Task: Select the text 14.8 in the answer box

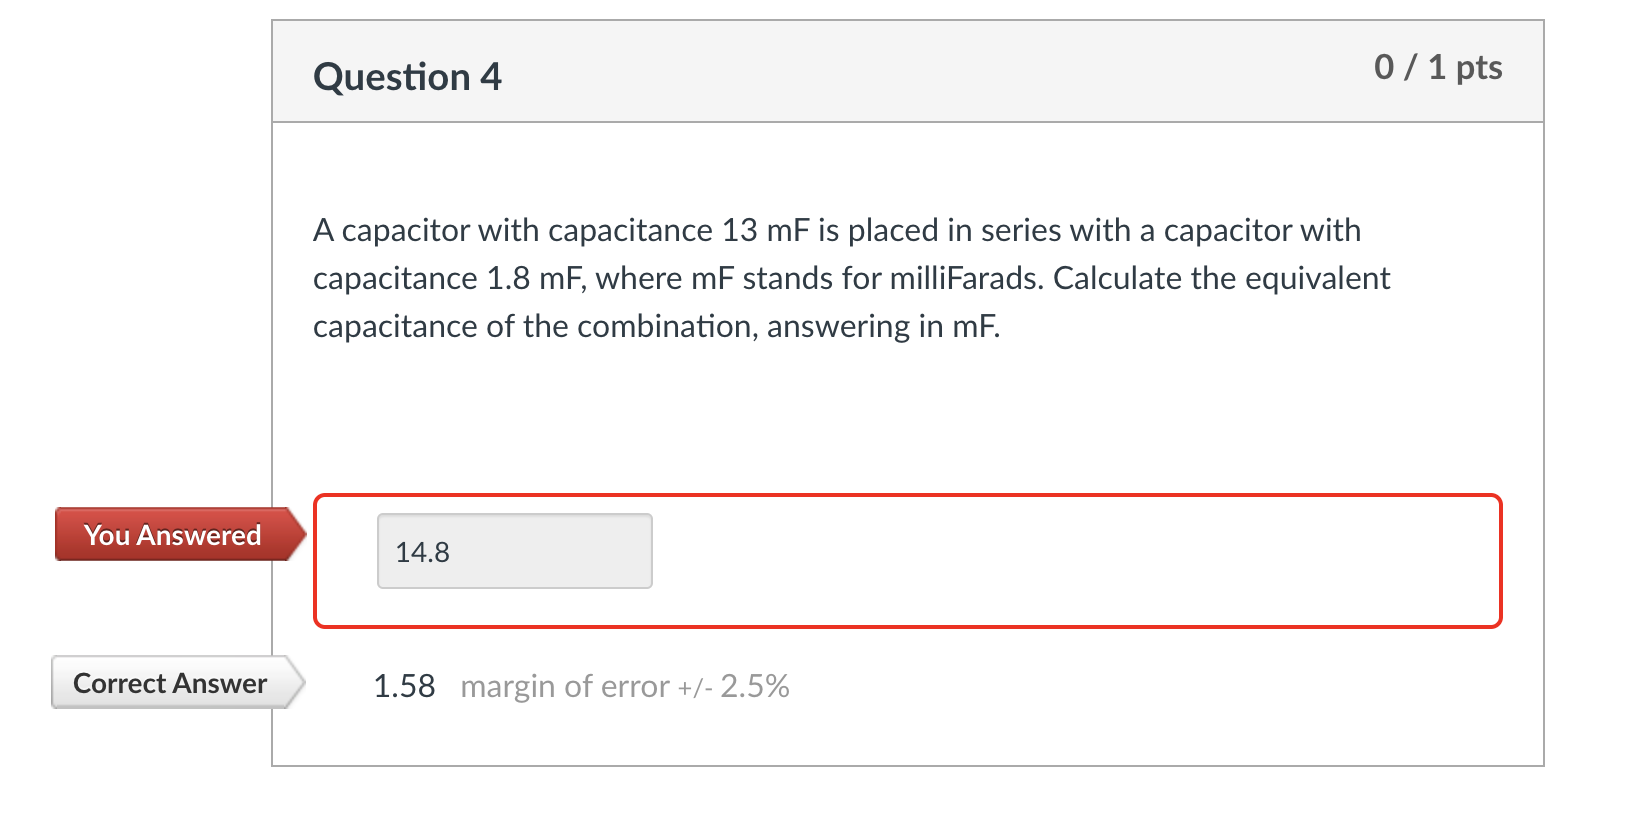Action: (422, 551)
